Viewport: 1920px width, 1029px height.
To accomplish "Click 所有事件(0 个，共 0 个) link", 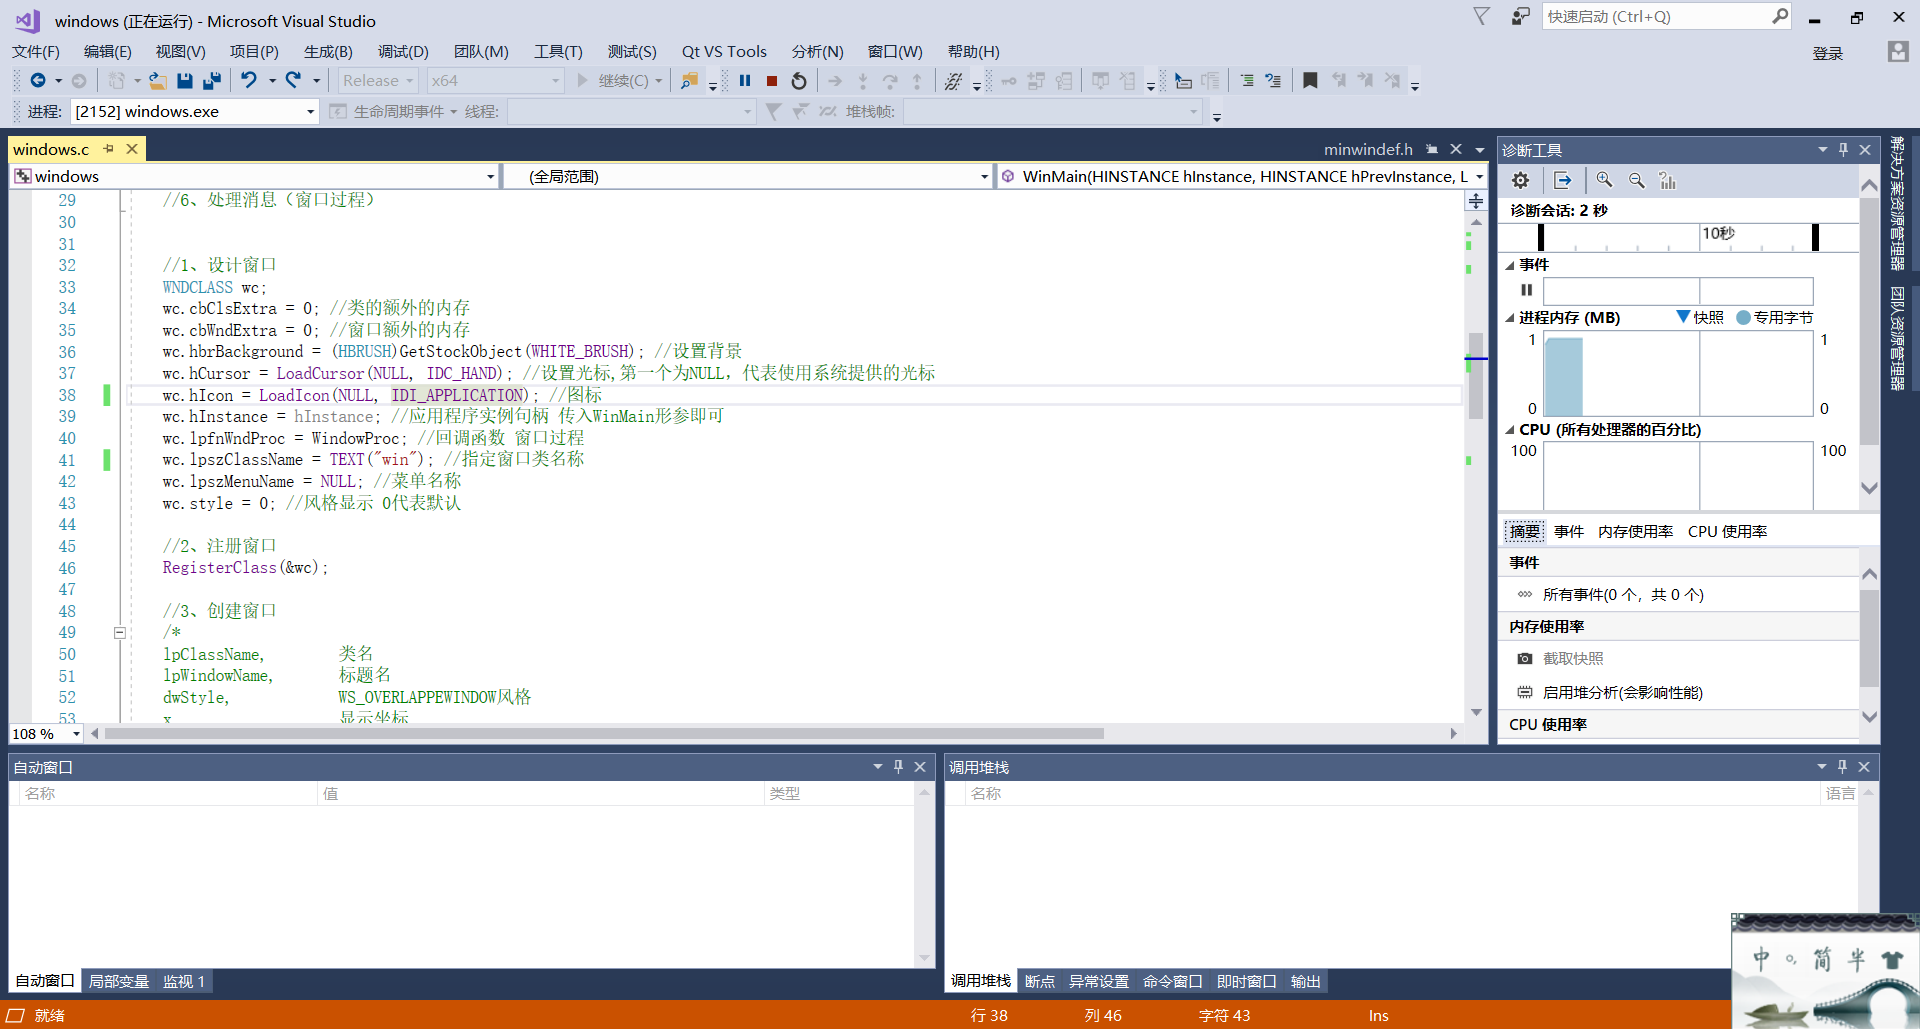I will (x=1623, y=595).
